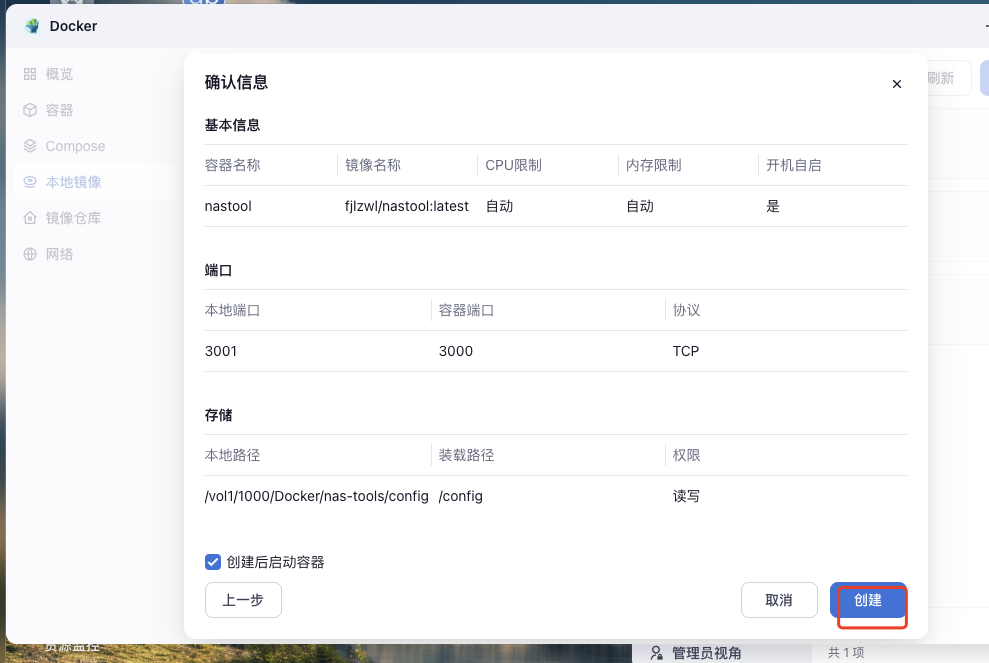Screen dimensions: 989x663
Task: Click the 镜像名称 column header
Action: [x=373, y=165]
